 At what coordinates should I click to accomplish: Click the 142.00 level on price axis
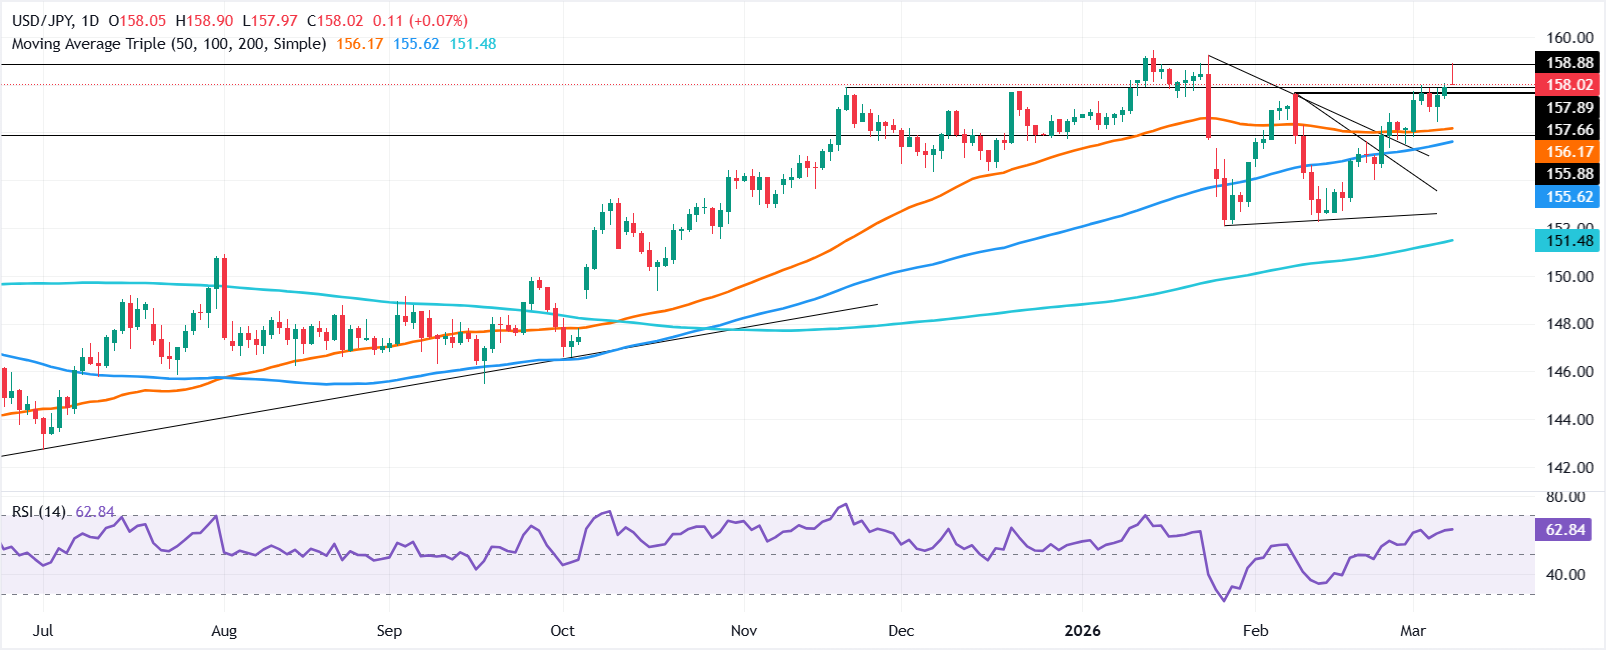1569,468
